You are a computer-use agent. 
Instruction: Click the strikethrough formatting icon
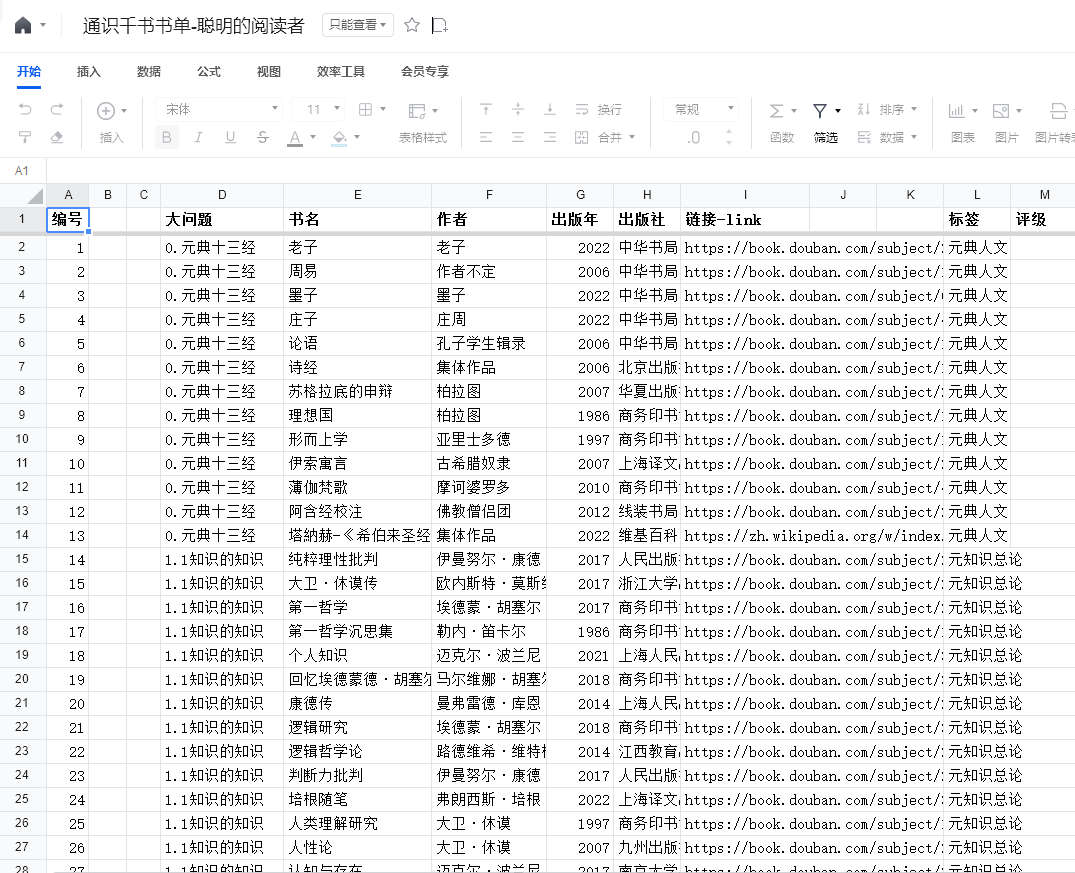click(x=262, y=137)
